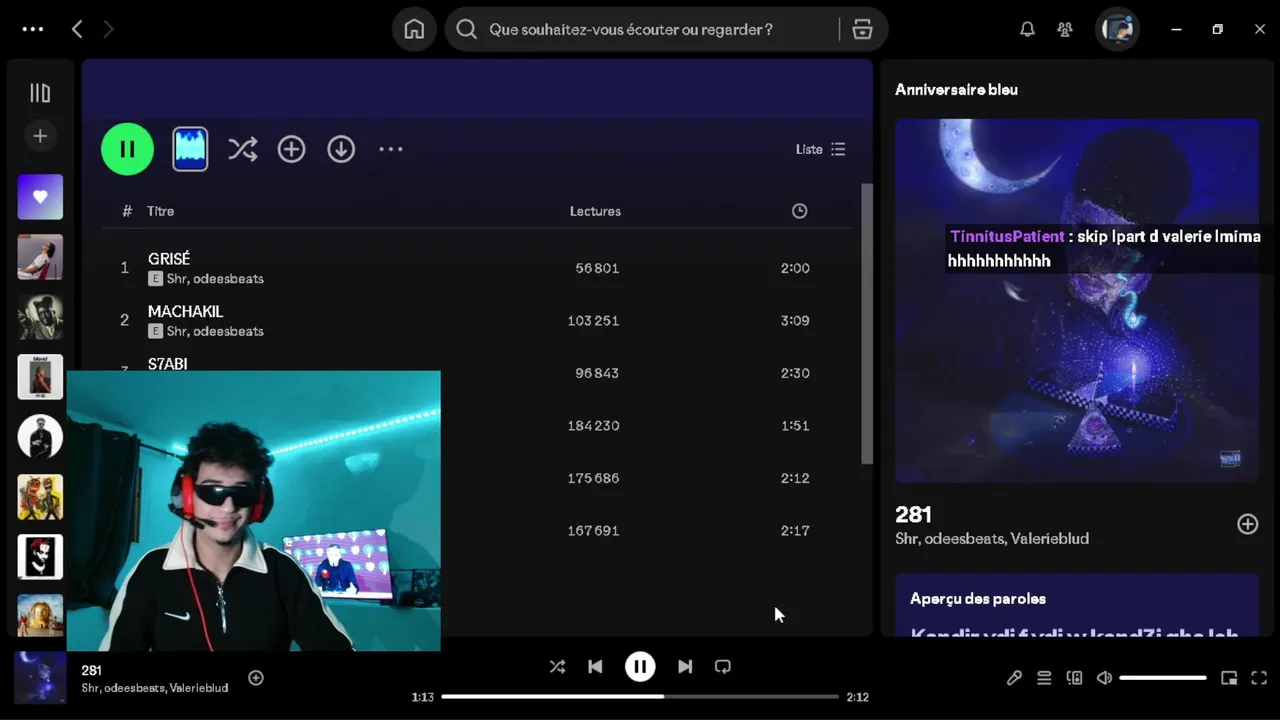Pause playback in the bottom player

640,666
